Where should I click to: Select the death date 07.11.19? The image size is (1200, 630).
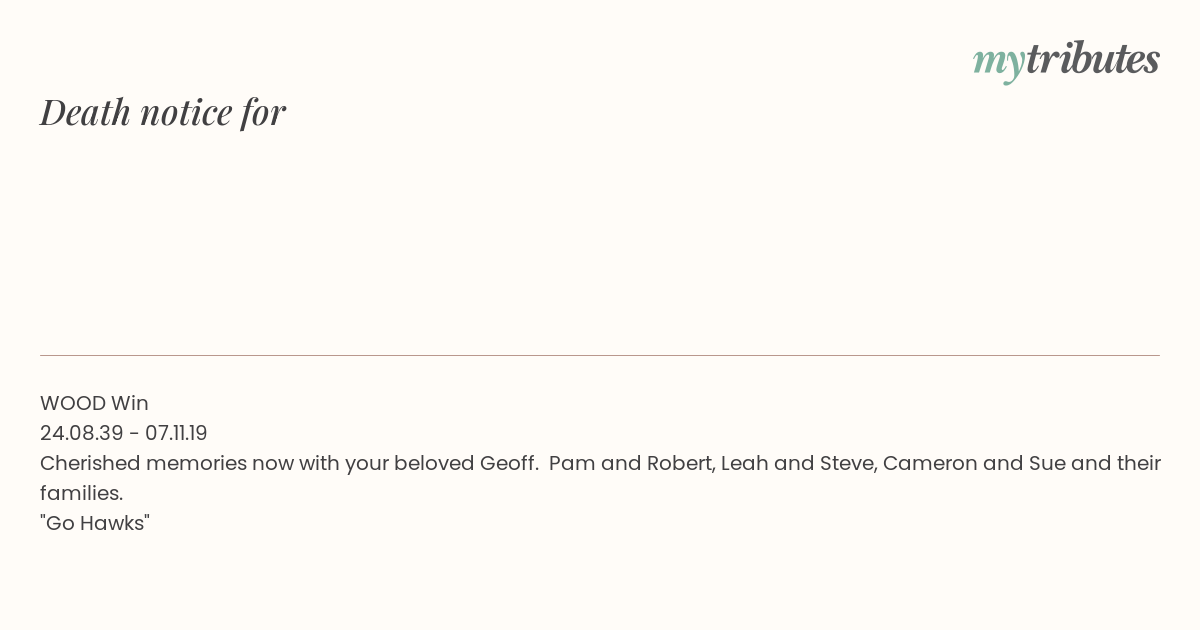coord(176,433)
